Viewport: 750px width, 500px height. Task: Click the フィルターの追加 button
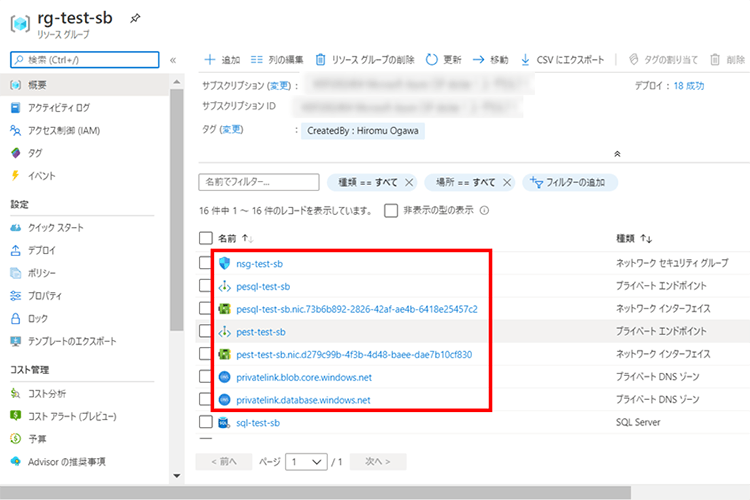coord(570,182)
